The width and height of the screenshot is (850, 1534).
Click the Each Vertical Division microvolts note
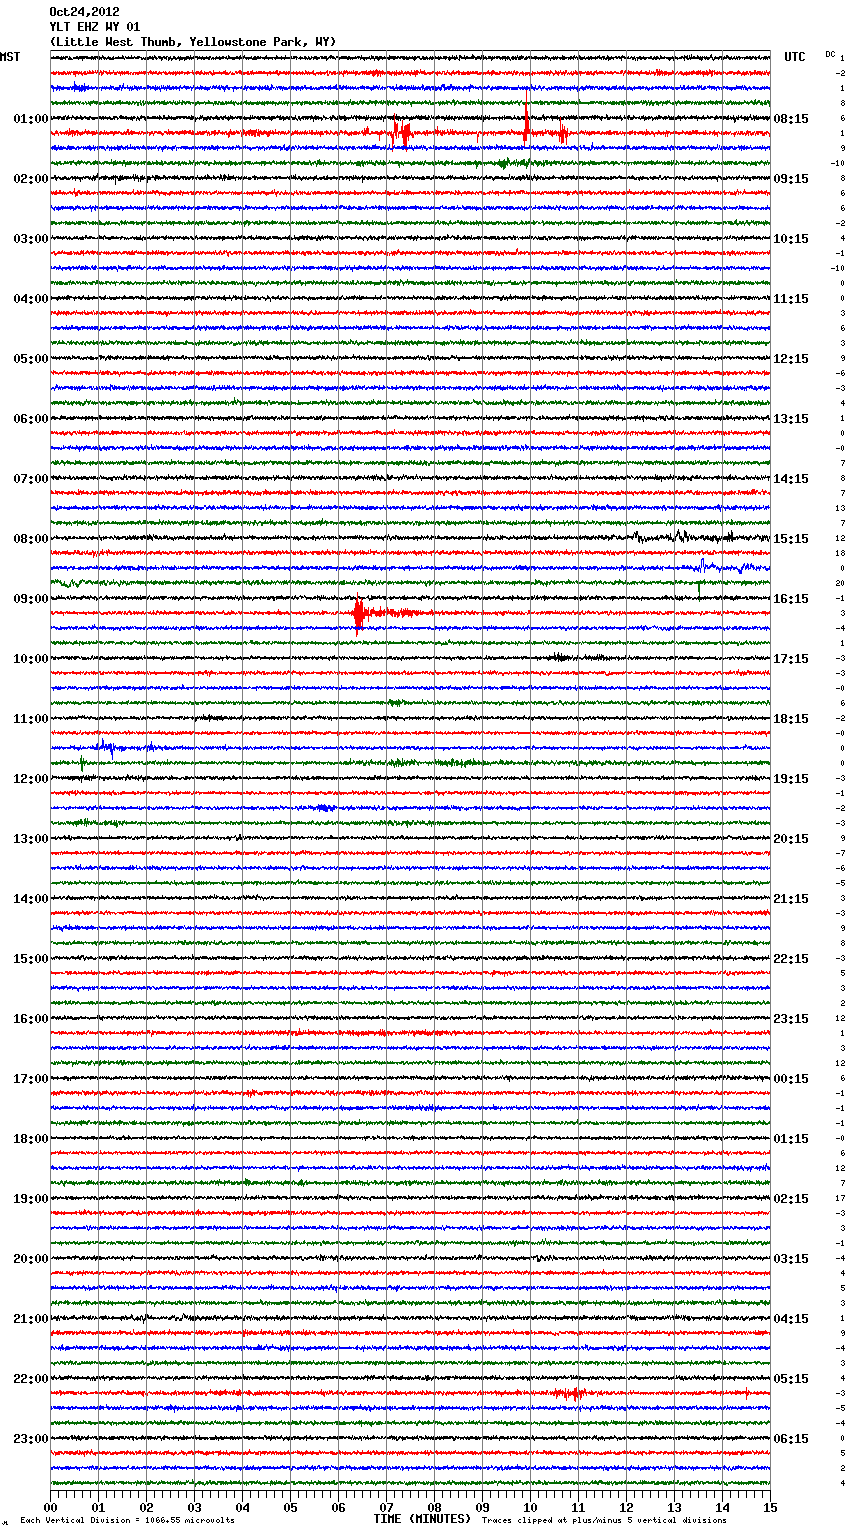coord(127,1521)
